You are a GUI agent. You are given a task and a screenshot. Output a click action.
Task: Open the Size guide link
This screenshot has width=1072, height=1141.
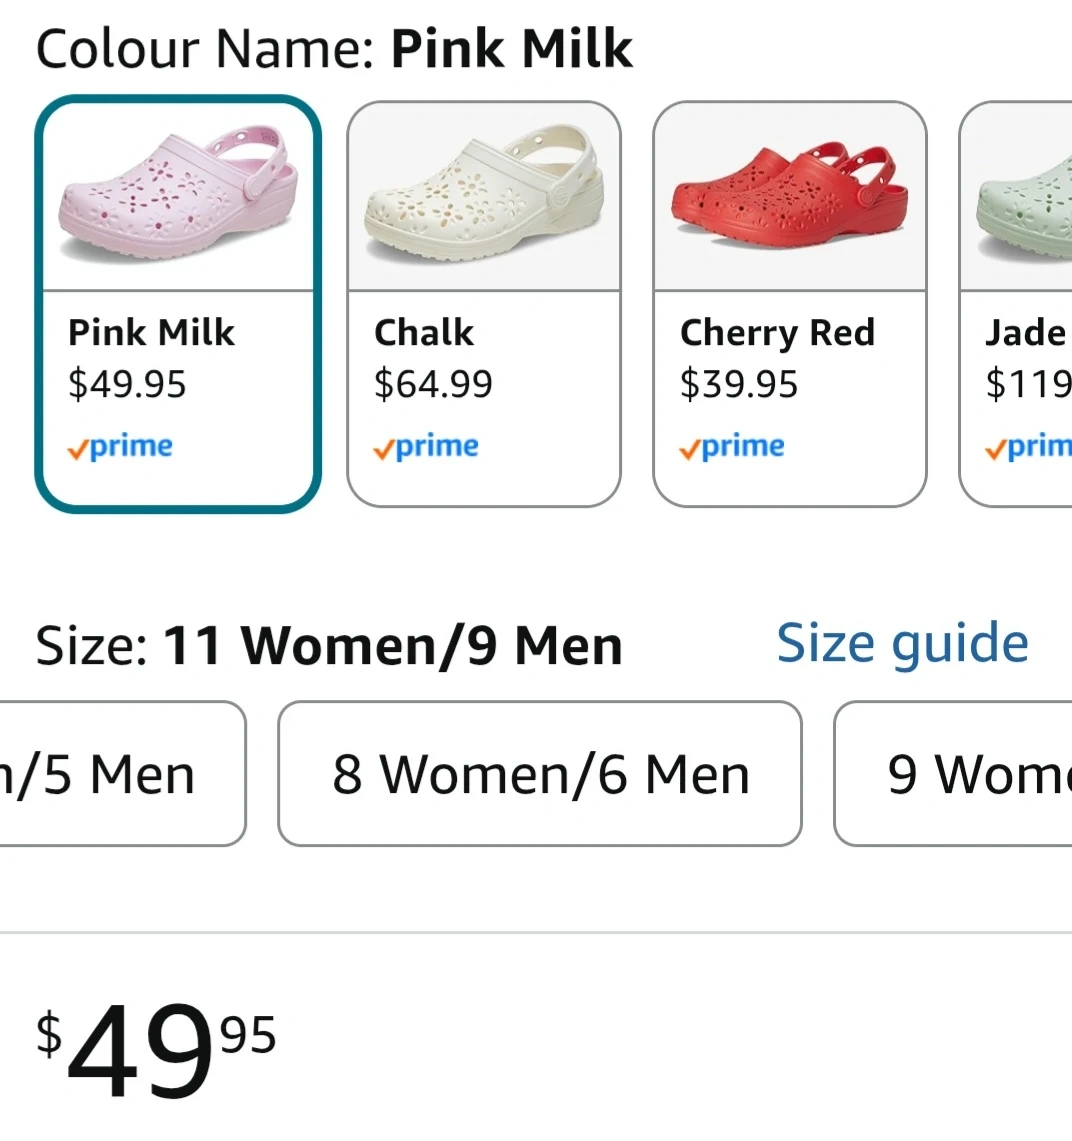[x=902, y=643]
